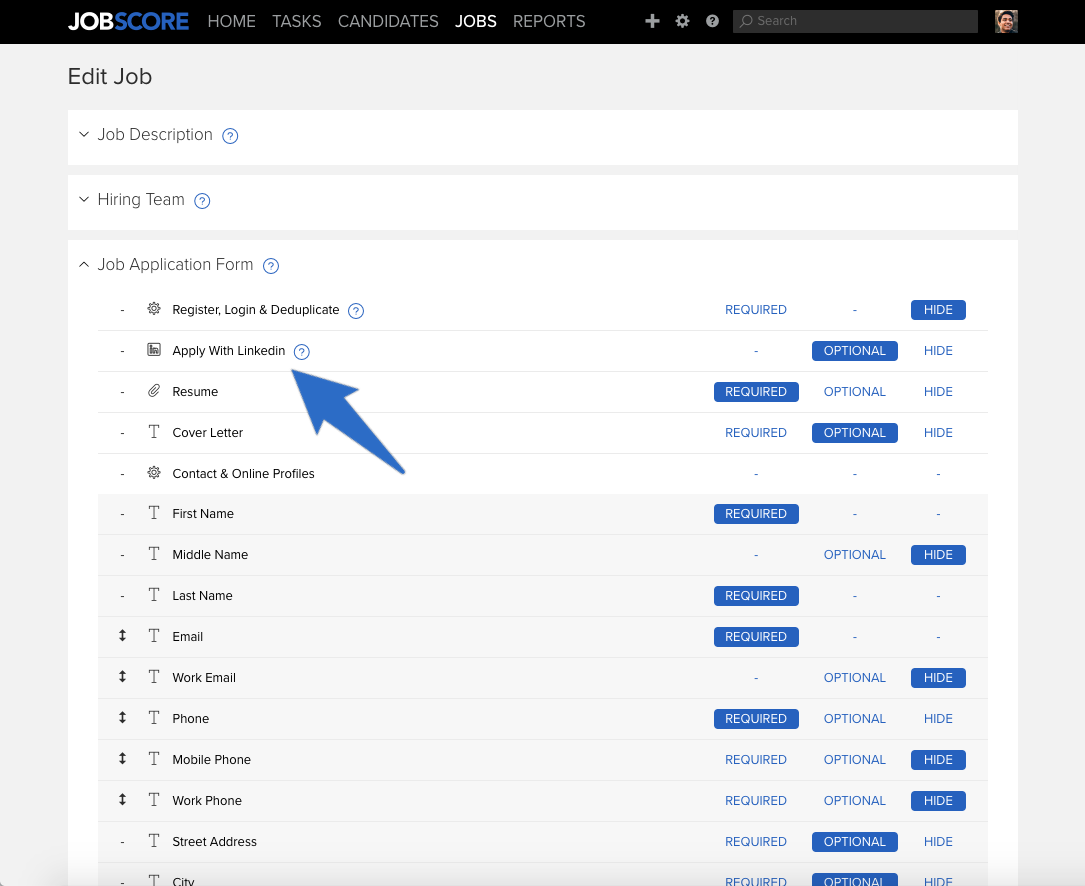
Task: Click the help question mark in top bar
Action: tap(712, 21)
